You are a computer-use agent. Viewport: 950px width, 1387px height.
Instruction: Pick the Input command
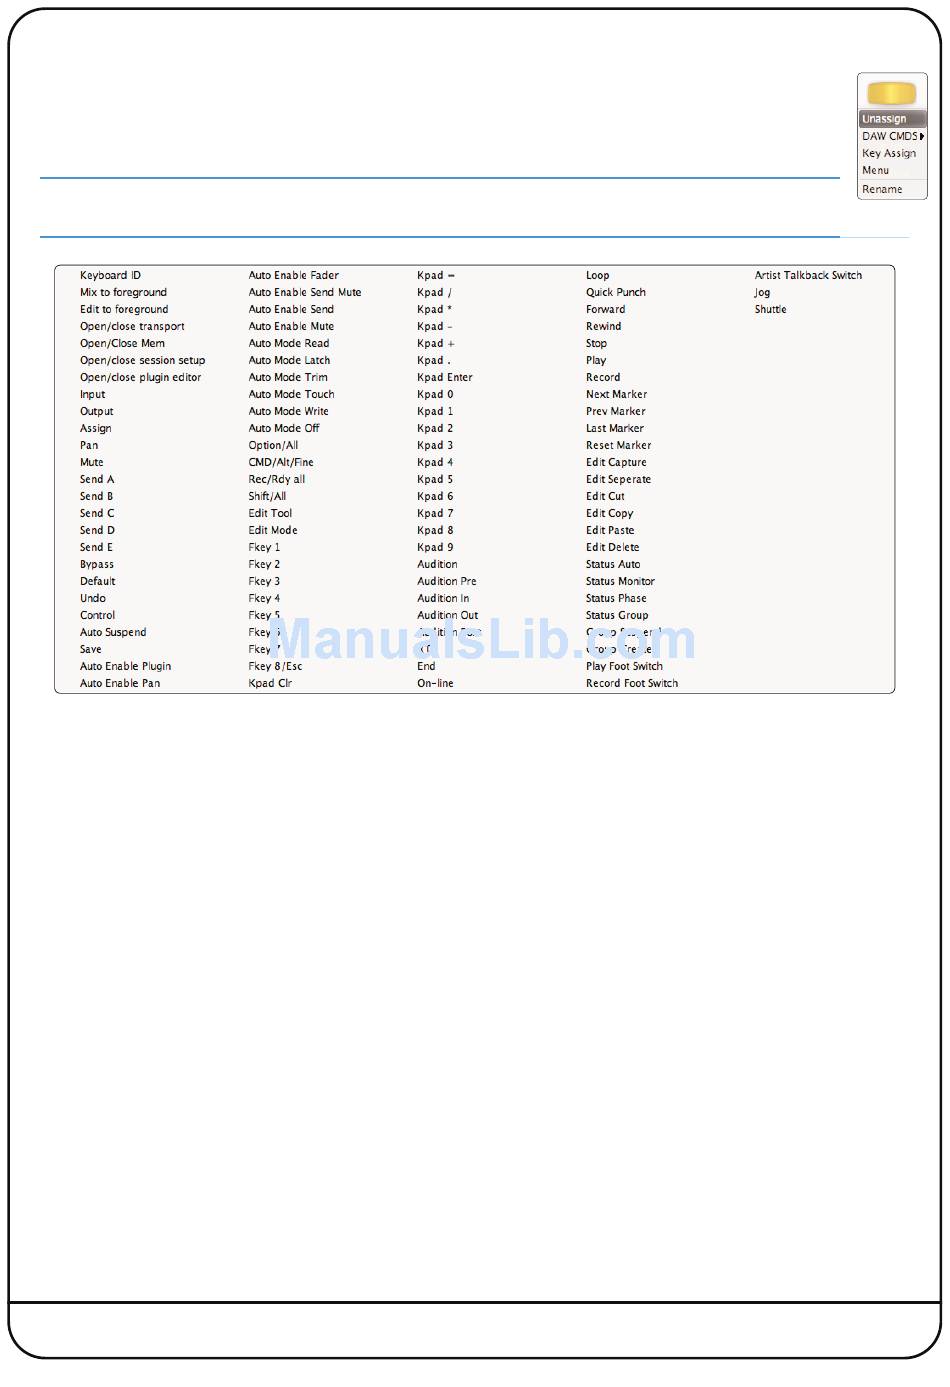point(92,394)
